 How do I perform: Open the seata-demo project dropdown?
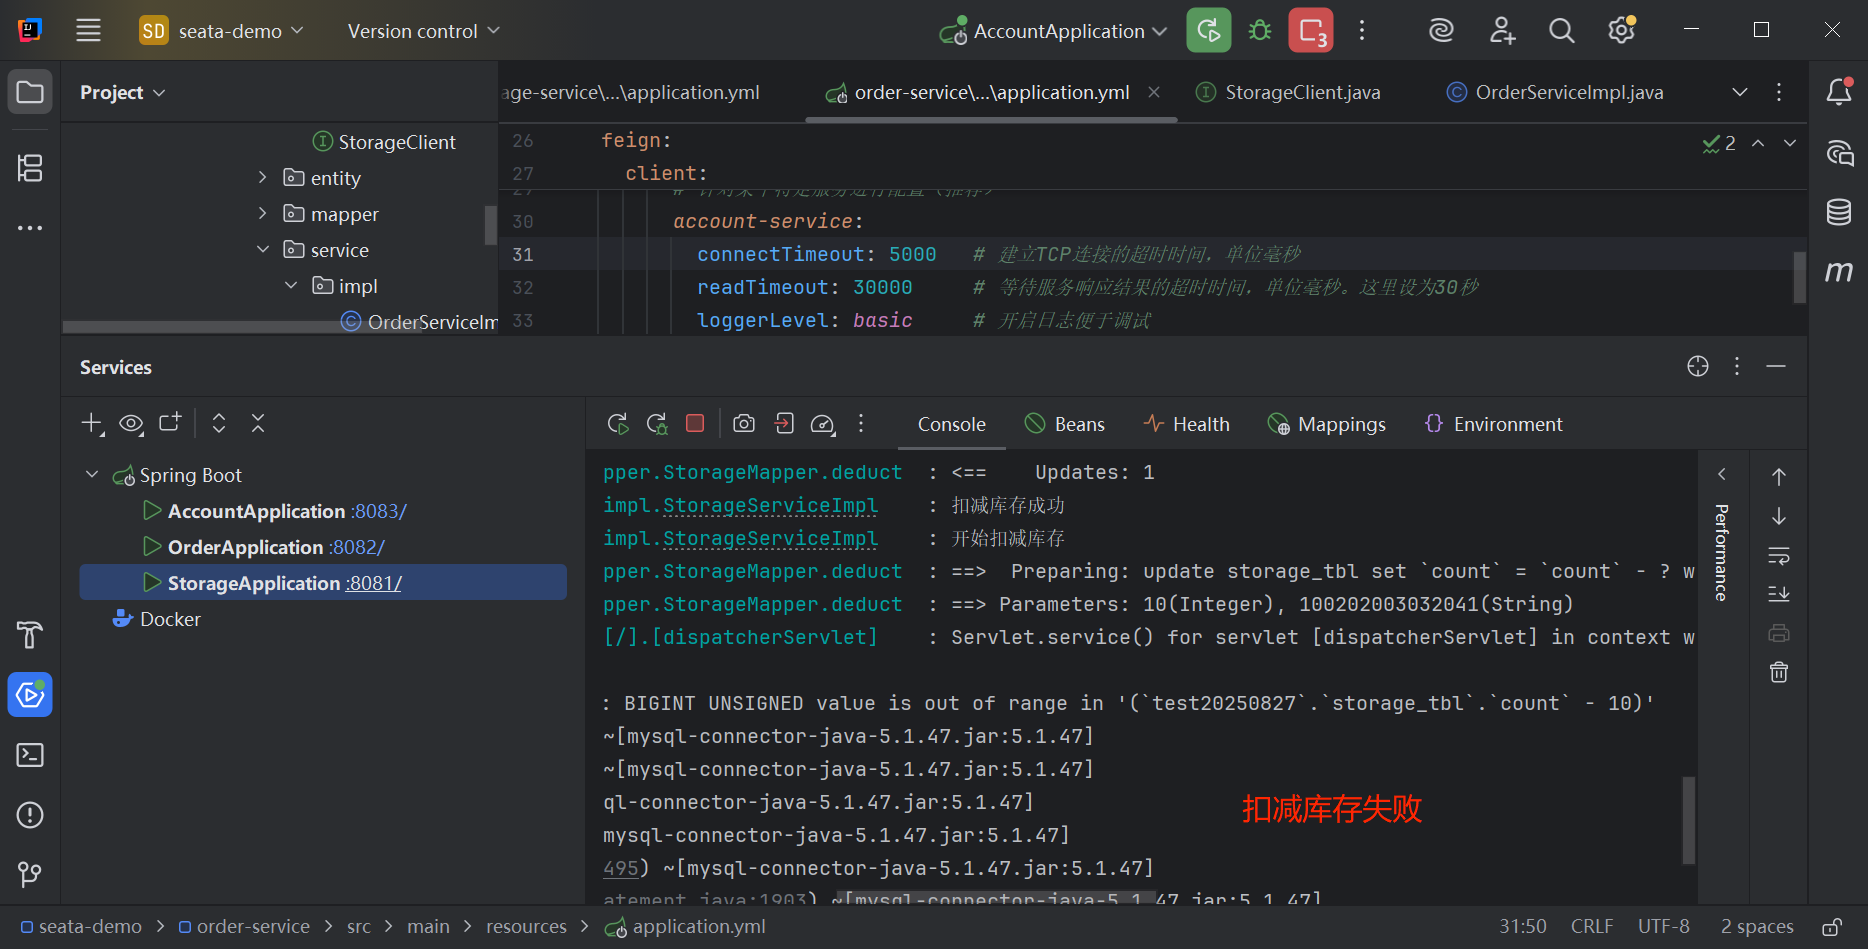[x=221, y=31]
